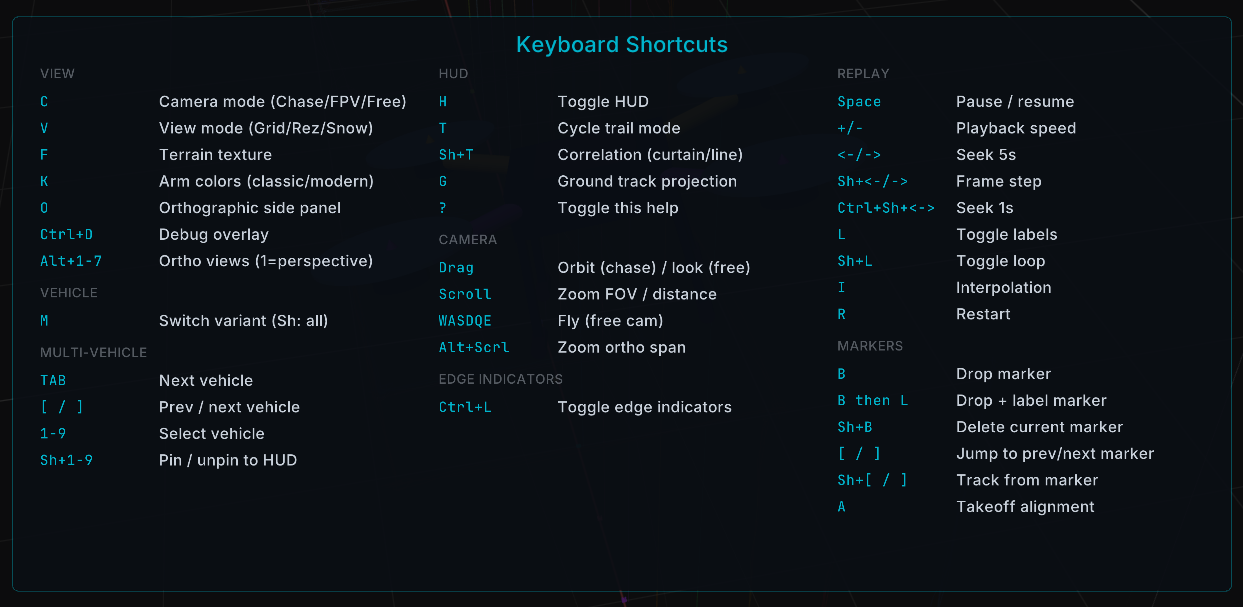Click the "Toggle loop" entry
The width and height of the screenshot is (1243, 607).
(1000, 261)
